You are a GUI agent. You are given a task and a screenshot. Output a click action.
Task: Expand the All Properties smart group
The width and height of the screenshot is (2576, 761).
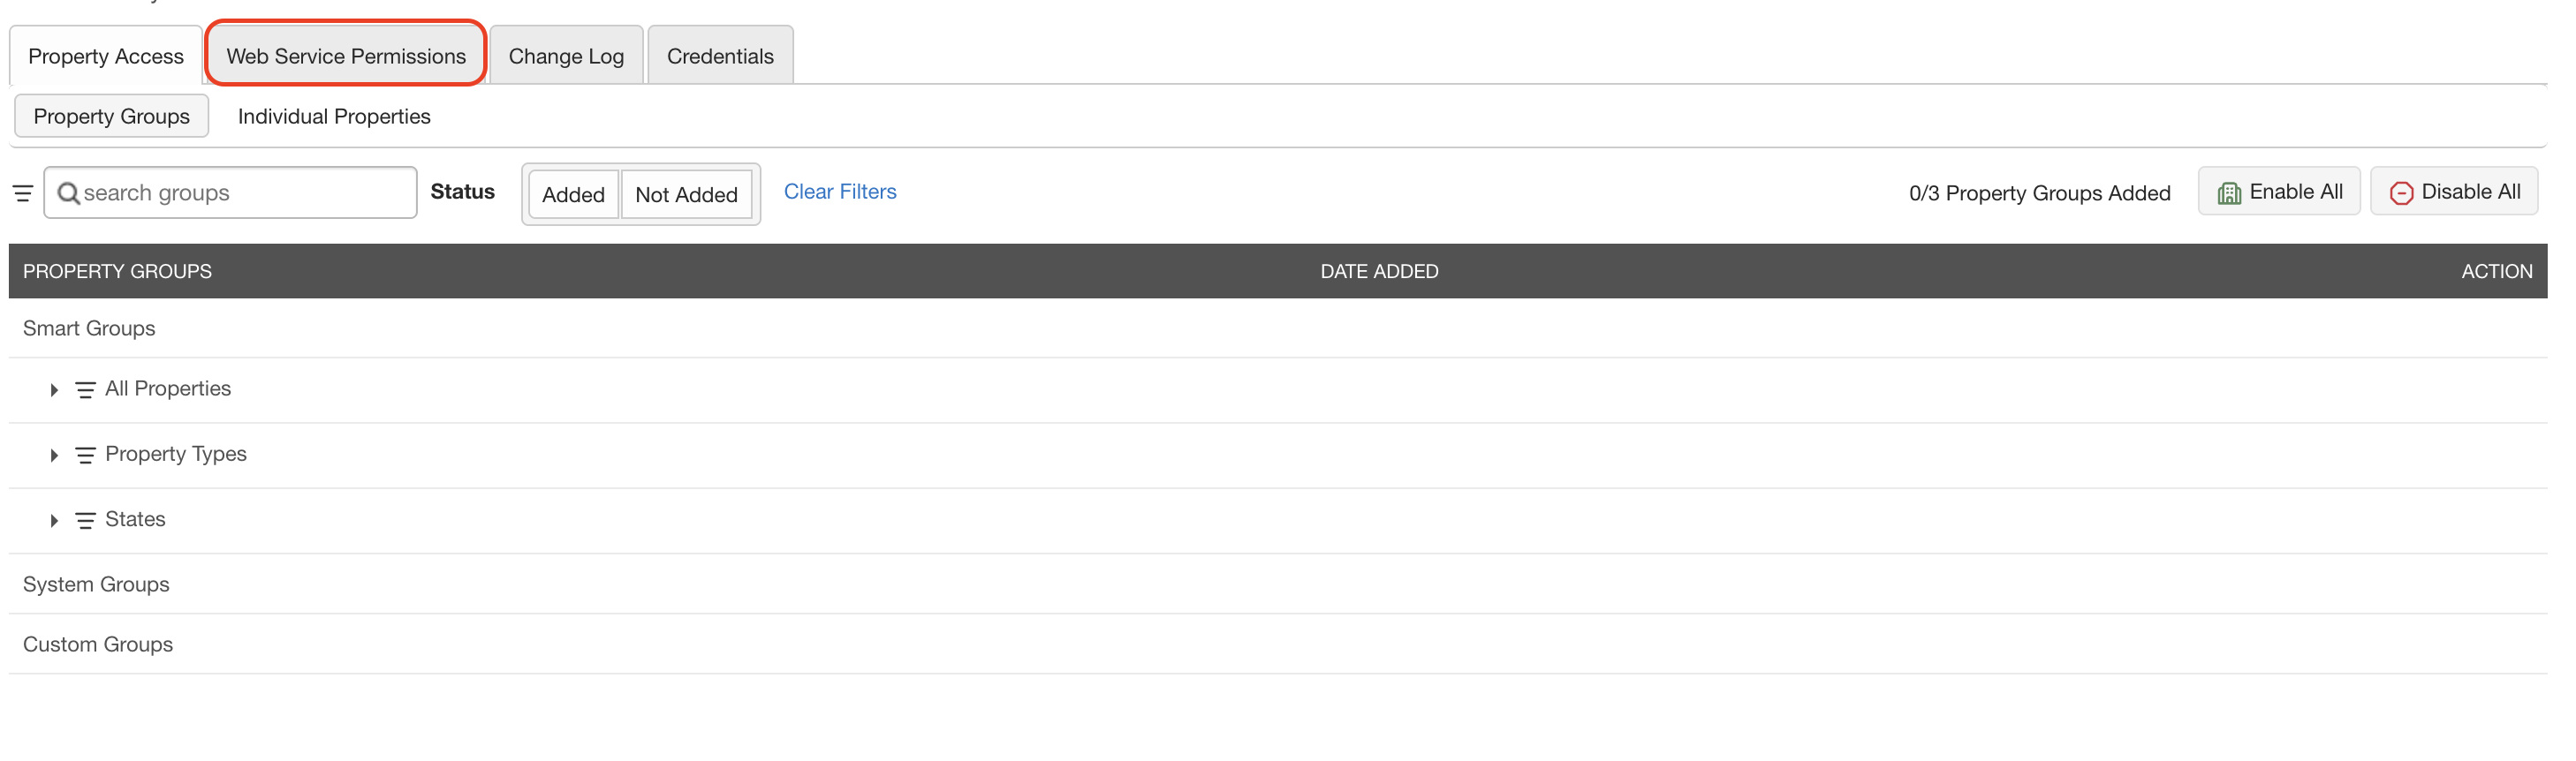click(x=54, y=390)
